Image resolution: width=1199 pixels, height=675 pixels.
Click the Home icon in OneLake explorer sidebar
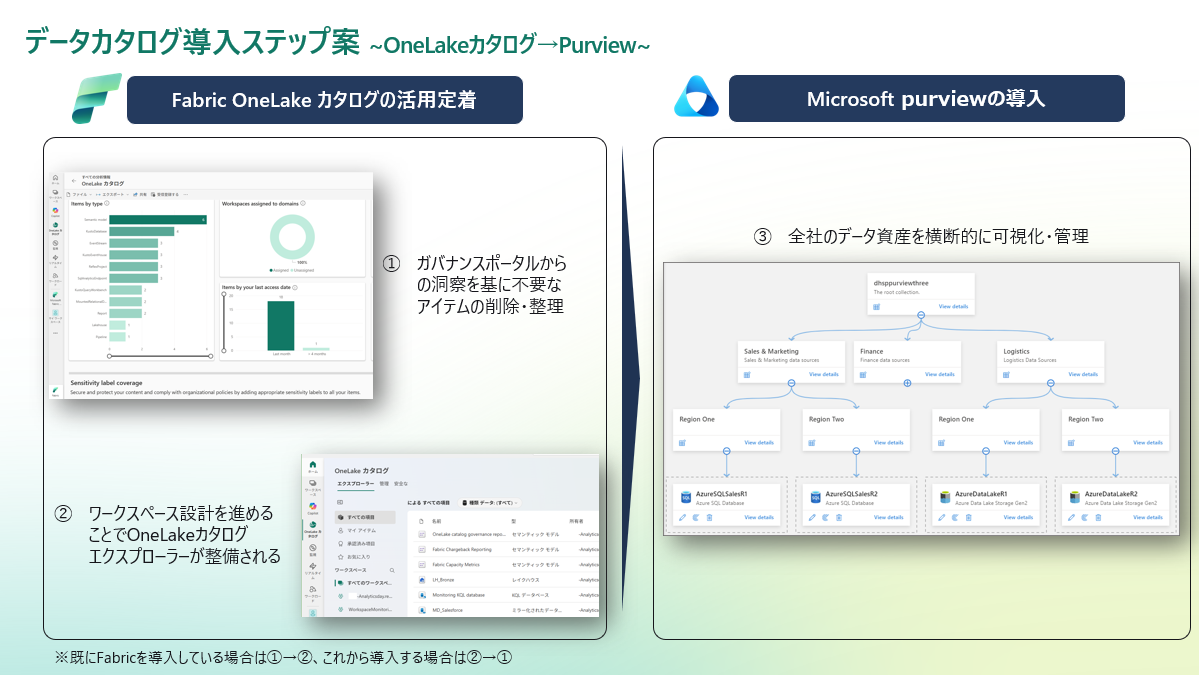(313, 466)
